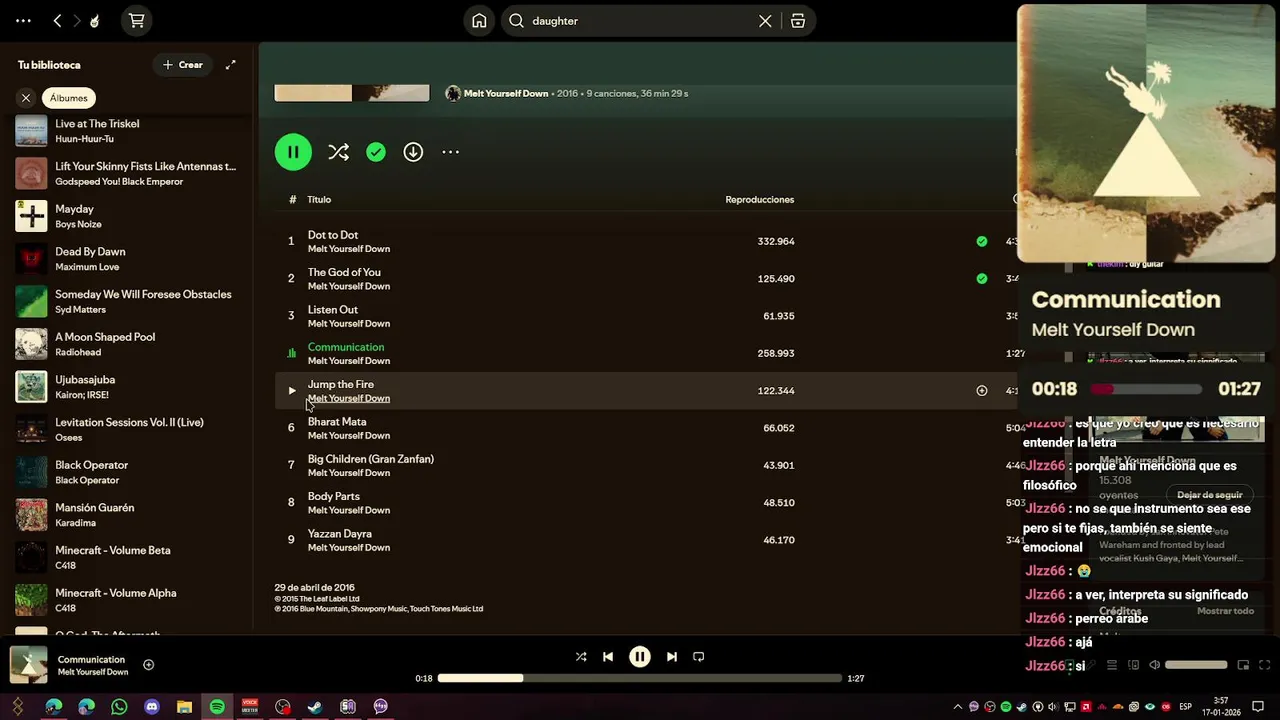Show hidden tray icons with the chevron
The width and height of the screenshot is (1280, 720).
click(x=958, y=707)
